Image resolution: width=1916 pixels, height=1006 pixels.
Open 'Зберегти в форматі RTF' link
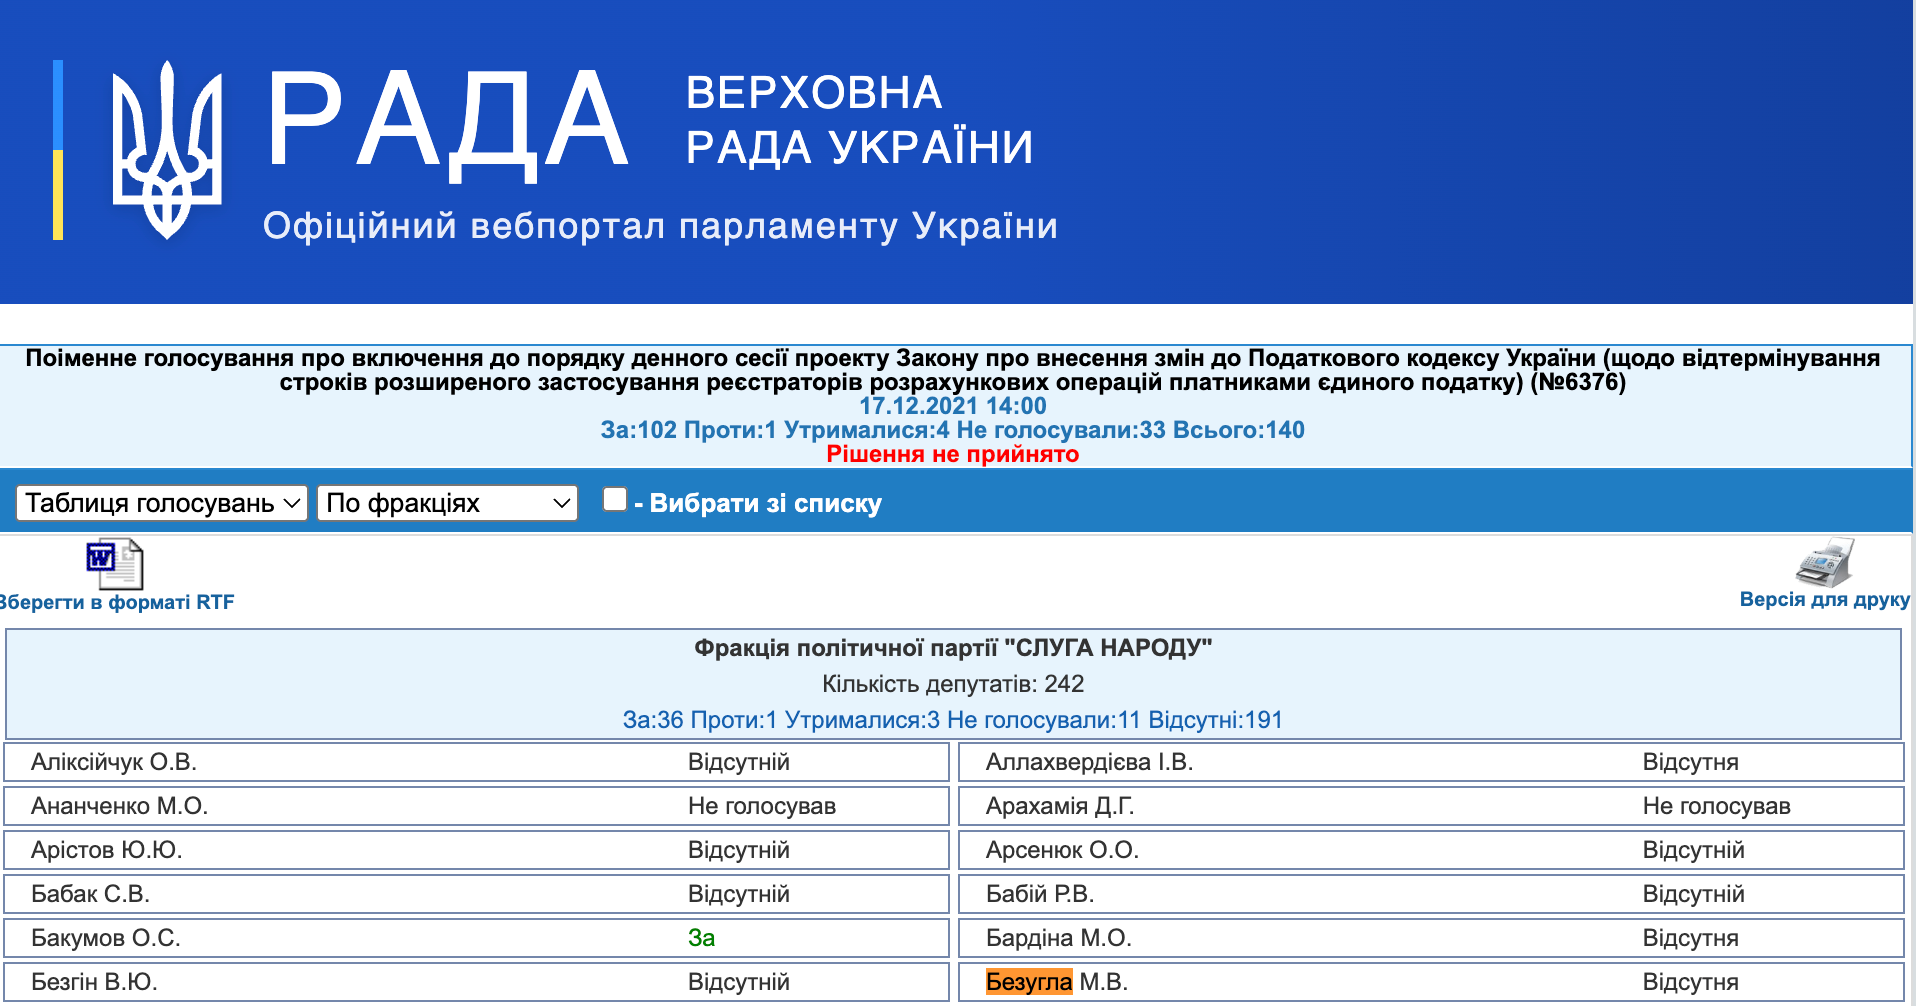[x=117, y=602]
